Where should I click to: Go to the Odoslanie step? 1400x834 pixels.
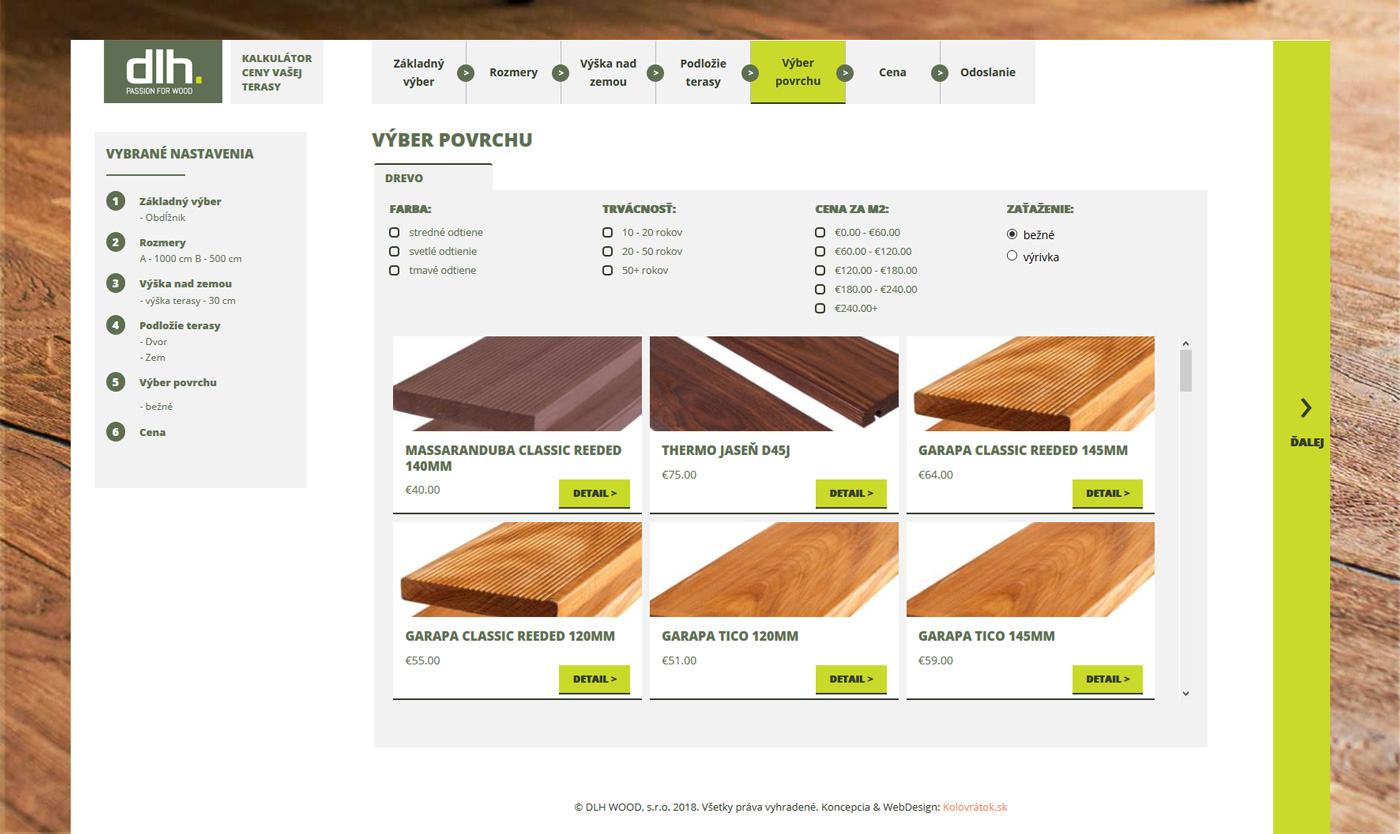coord(988,72)
